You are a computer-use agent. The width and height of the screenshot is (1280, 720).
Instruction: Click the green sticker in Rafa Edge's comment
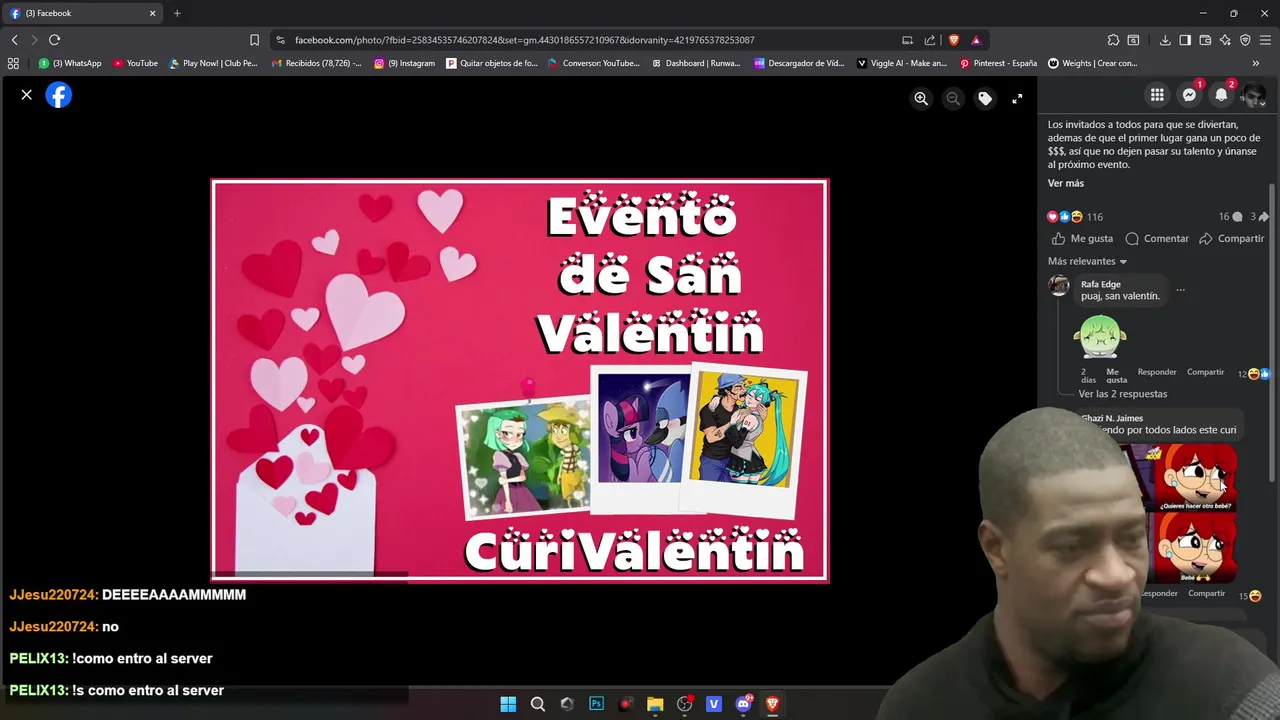tap(1100, 336)
